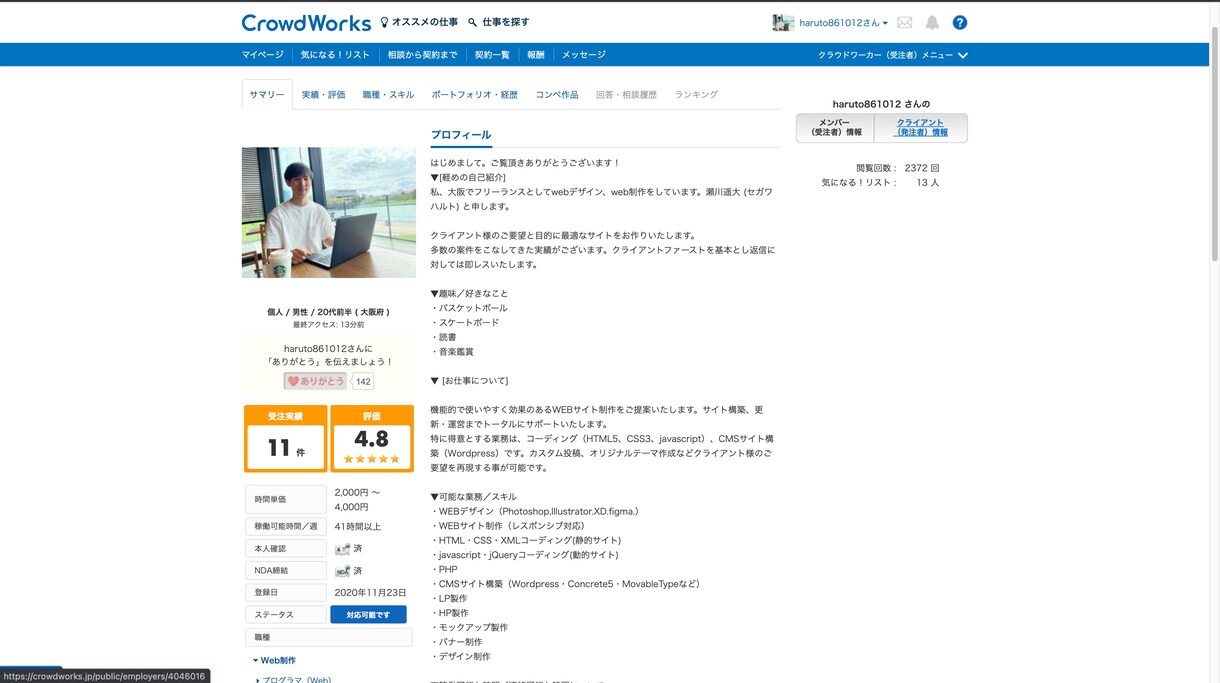Go to マイページ
This screenshot has height=683, width=1220.
[x=262, y=55]
